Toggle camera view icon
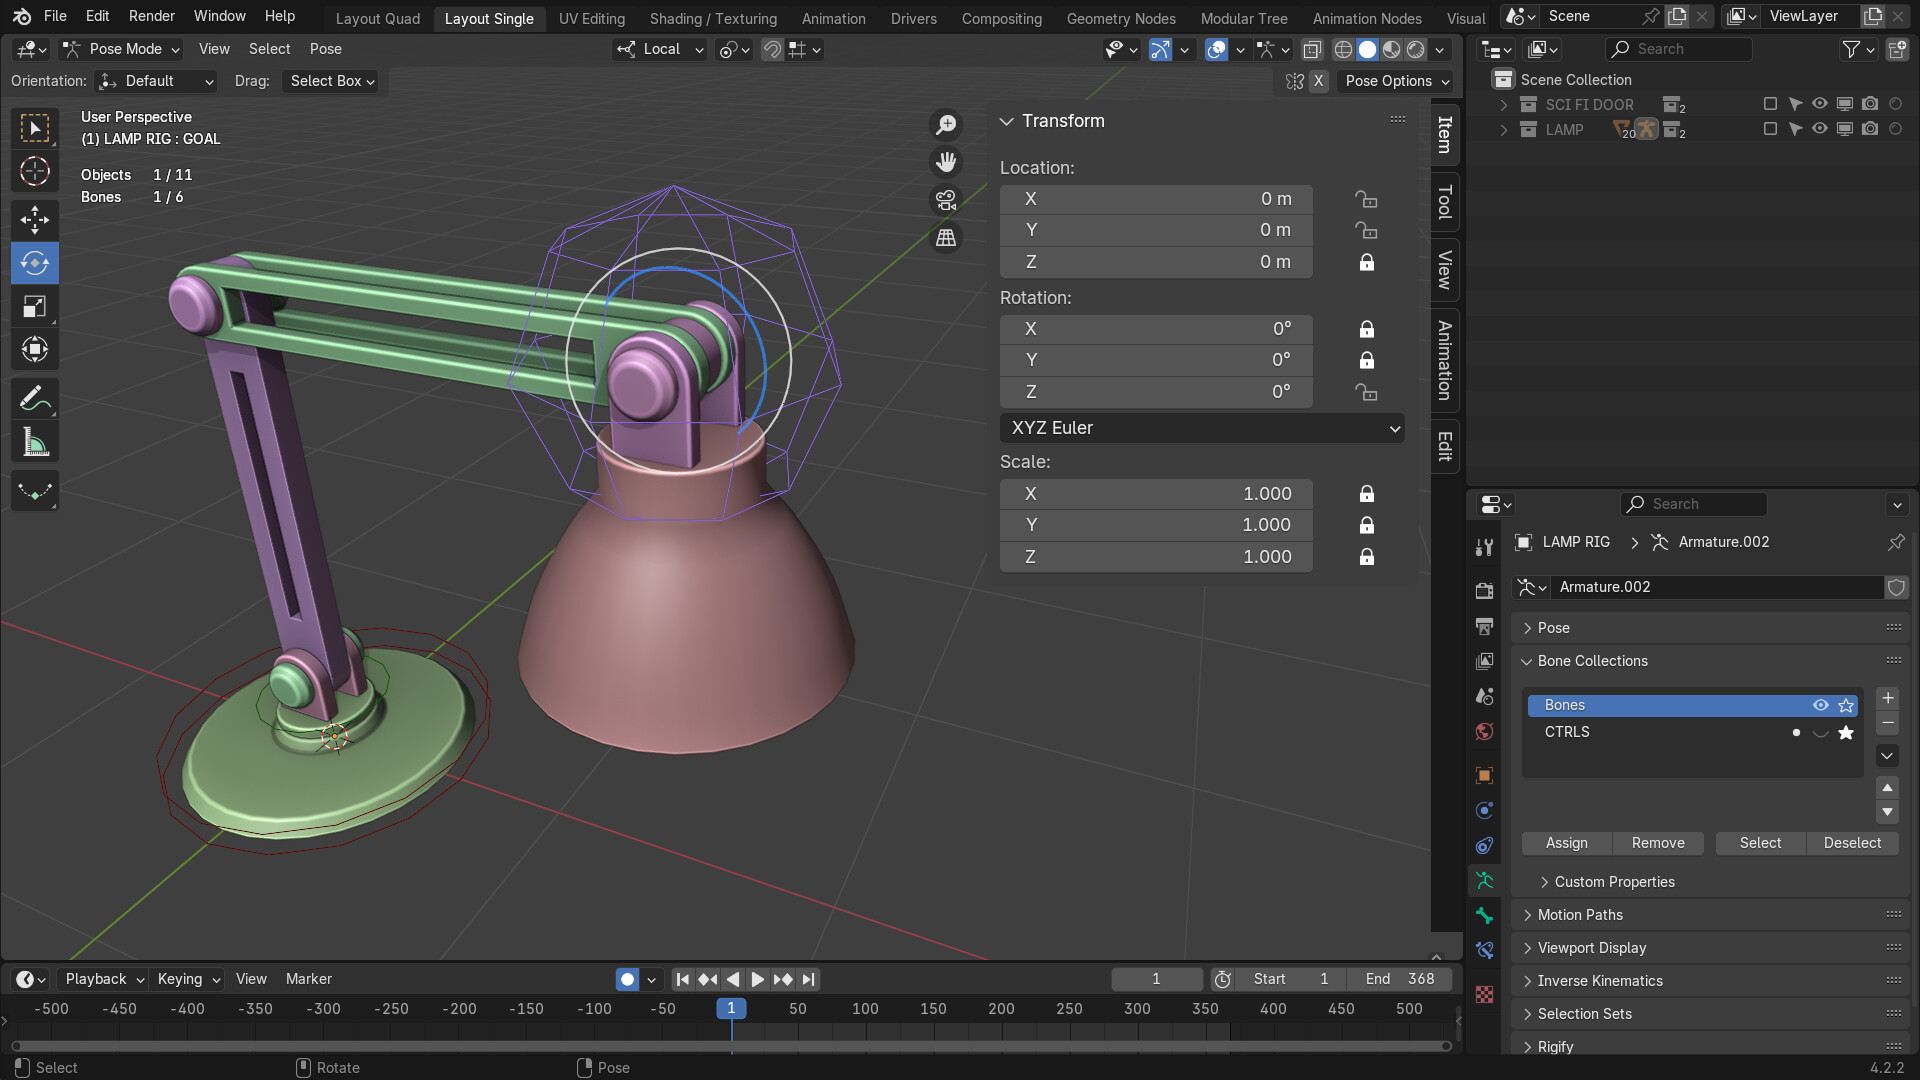Screen dimensions: 1920x1080 pyautogui.click(x=946, y=200)
